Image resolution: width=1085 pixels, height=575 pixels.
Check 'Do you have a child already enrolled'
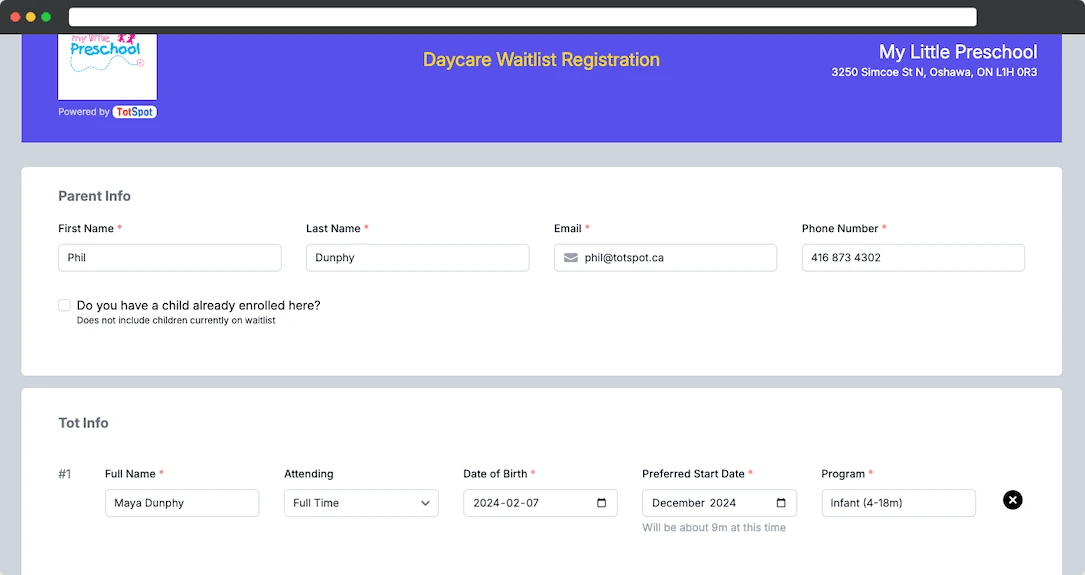click(64, 305)
